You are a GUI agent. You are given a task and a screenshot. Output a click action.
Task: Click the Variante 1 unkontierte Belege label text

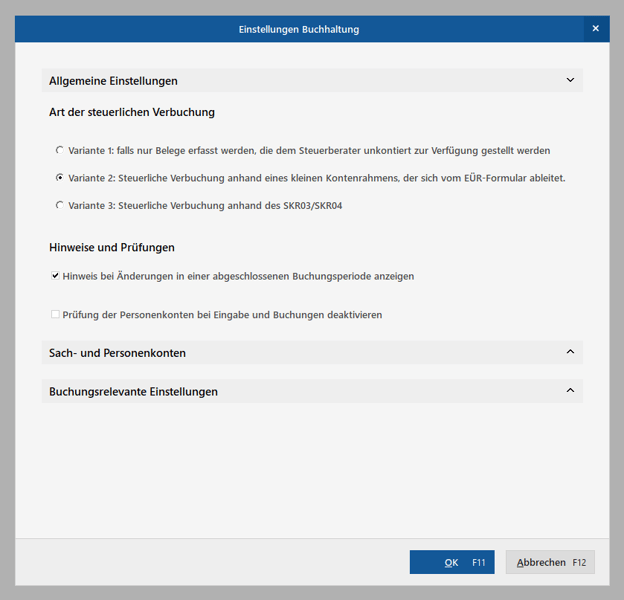(x=309, y=151)
